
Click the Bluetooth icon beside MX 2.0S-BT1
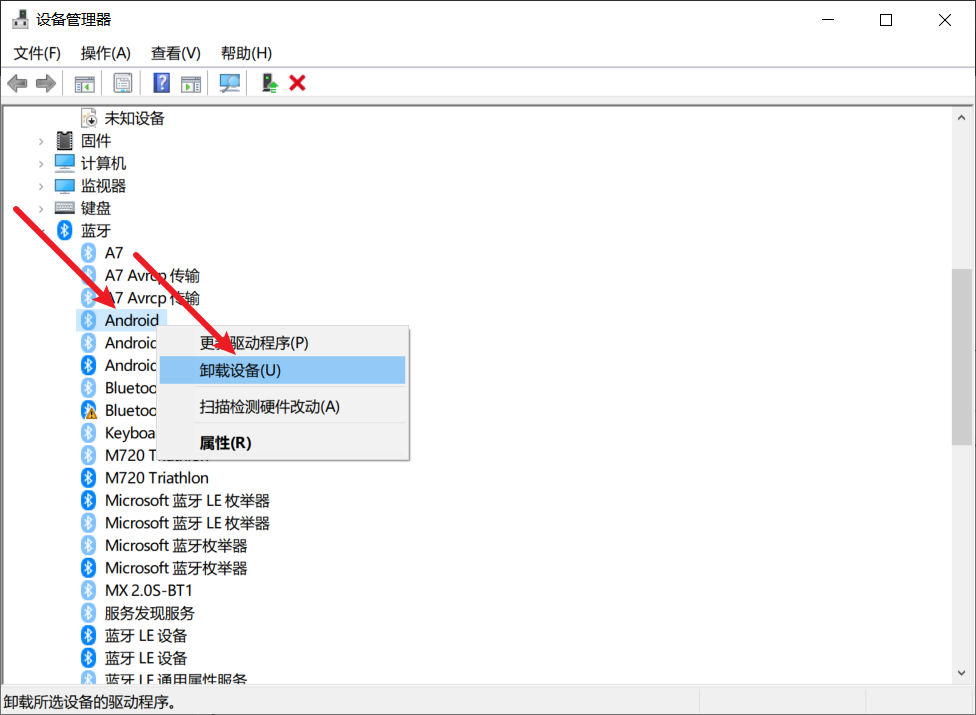pos(88,590)
